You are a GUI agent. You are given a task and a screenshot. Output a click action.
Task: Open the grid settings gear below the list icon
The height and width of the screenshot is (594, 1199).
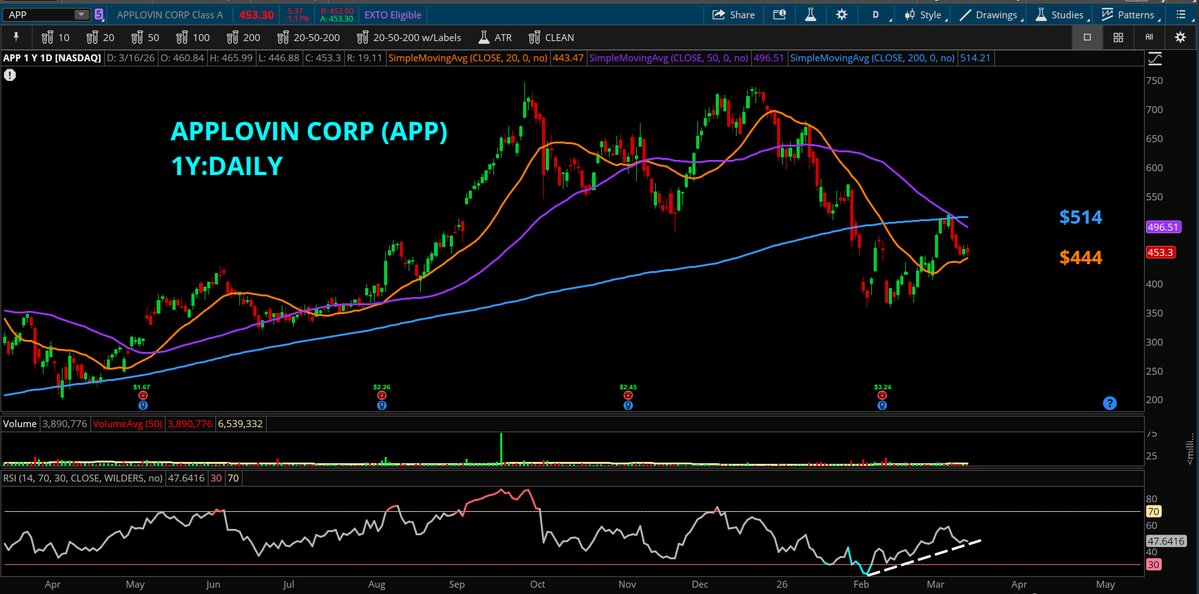[1179, 37]
